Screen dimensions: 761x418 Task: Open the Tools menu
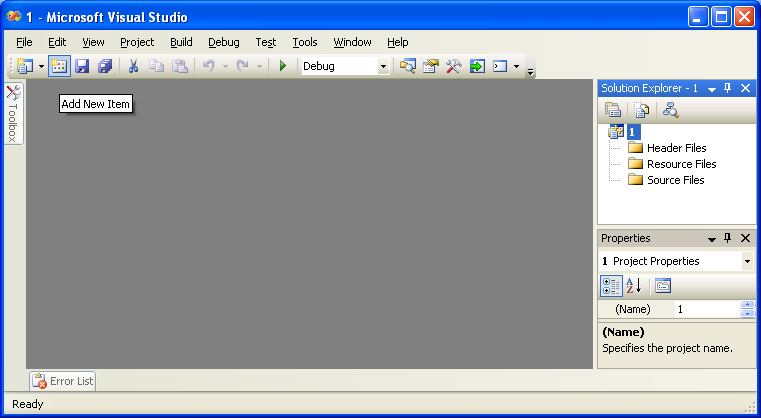[x=305, y=42]
